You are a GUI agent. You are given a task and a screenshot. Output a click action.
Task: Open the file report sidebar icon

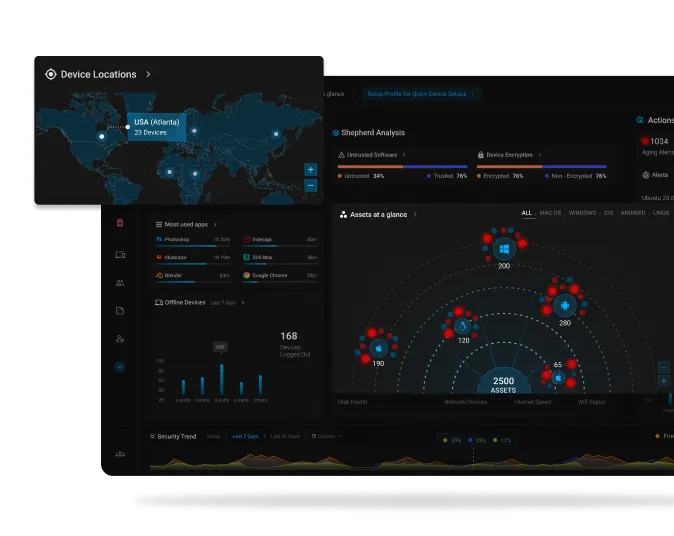[120, 311]
